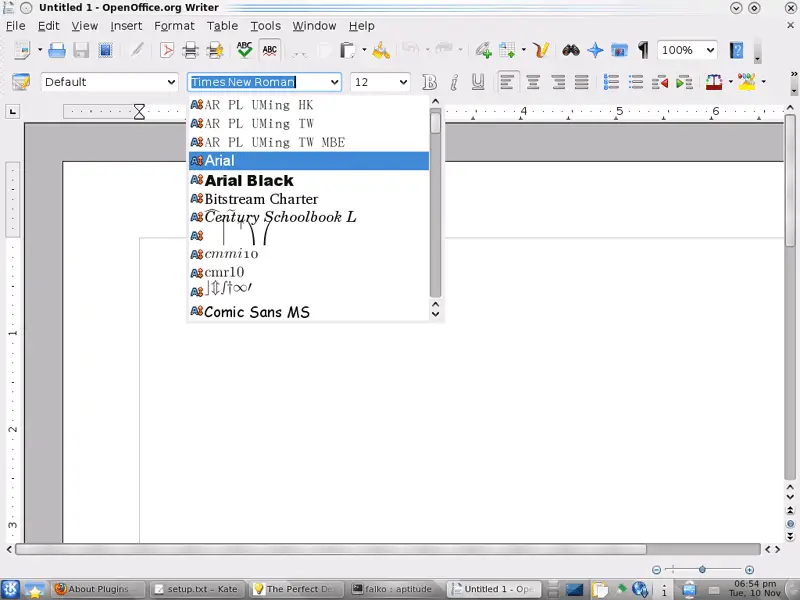Open Styles and Formatting window

[21, 82]
